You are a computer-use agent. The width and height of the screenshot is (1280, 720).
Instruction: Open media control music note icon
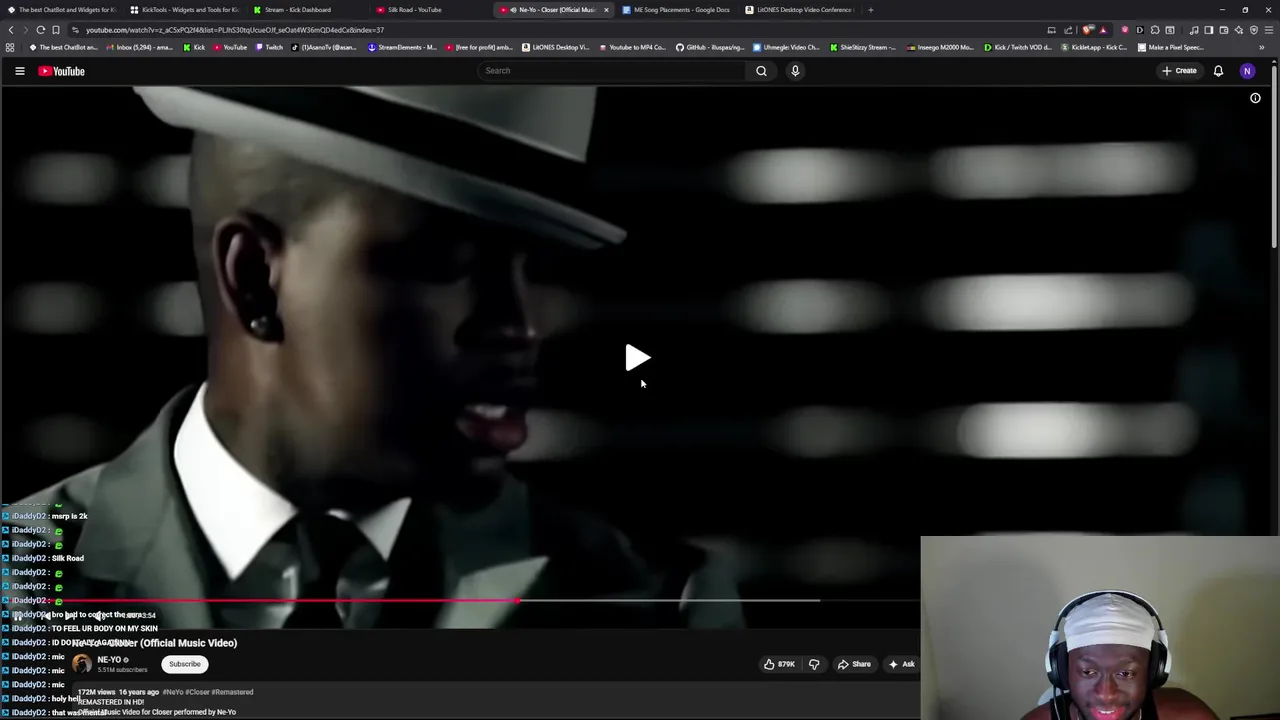click(1194, 30)
